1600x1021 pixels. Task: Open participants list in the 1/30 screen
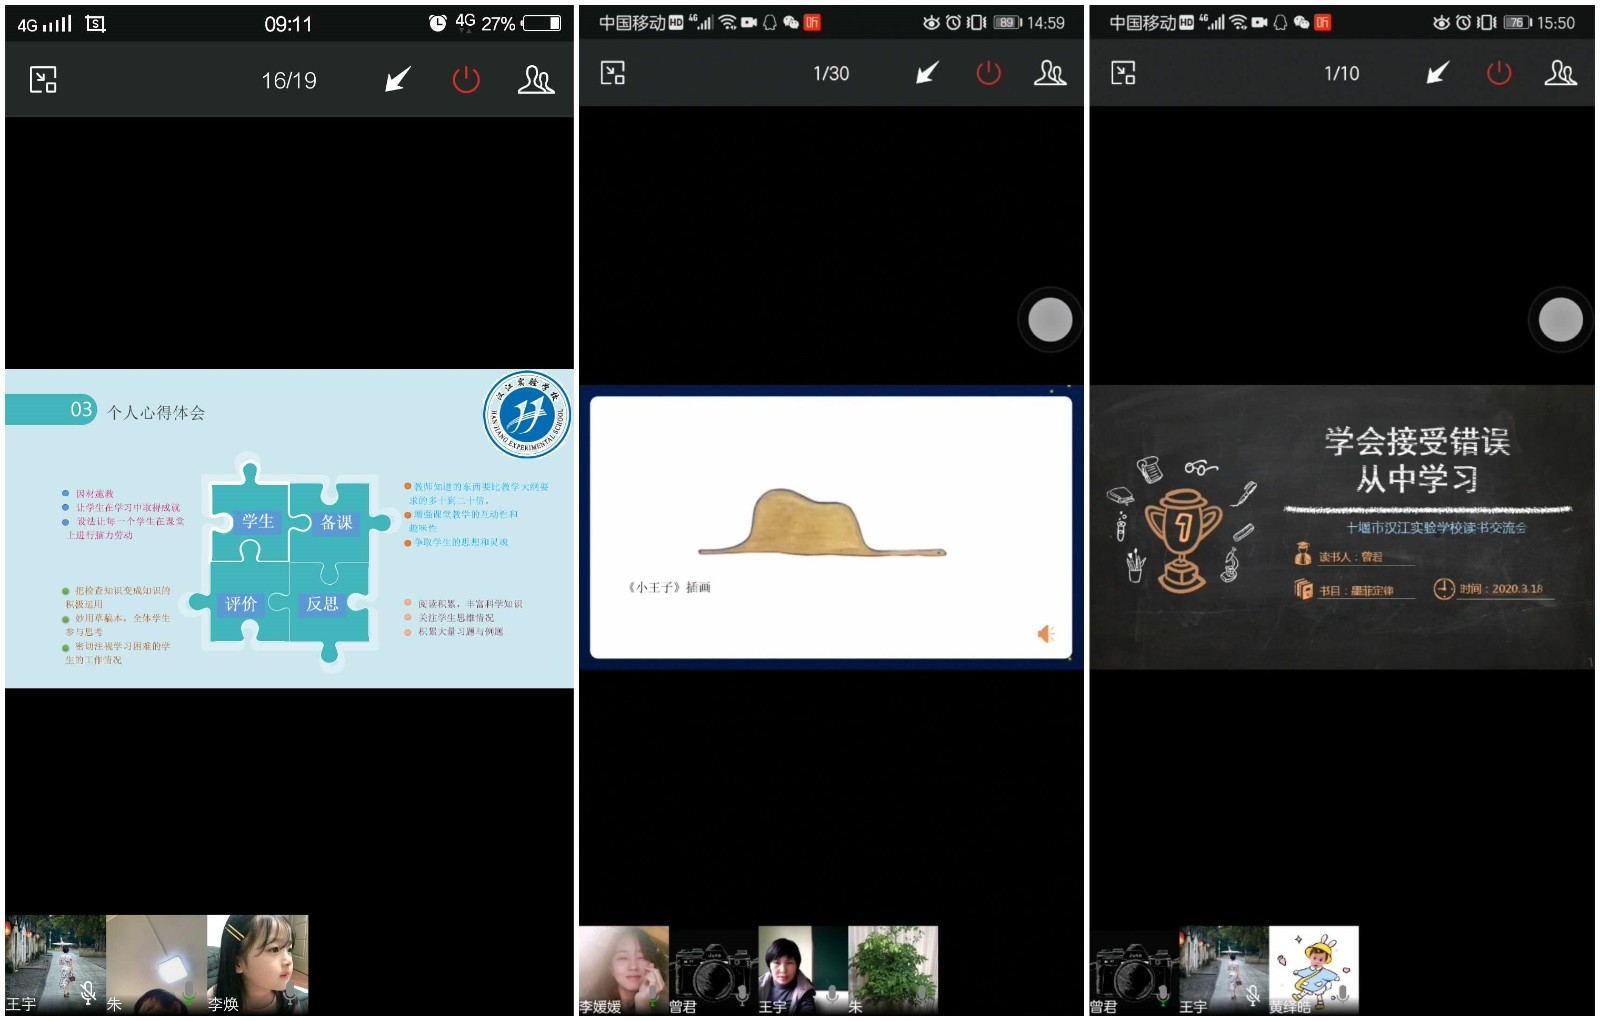(1049, 73)
